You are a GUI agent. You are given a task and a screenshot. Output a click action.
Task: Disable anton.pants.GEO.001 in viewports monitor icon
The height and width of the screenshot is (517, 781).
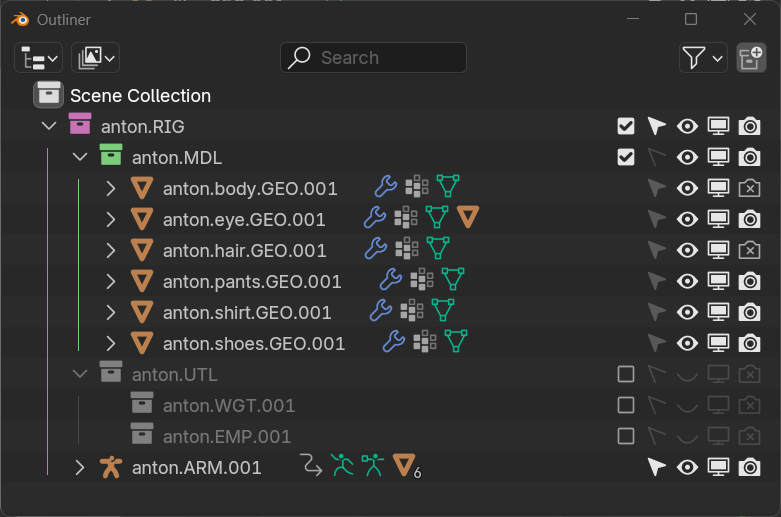click(x=718, y=281)
